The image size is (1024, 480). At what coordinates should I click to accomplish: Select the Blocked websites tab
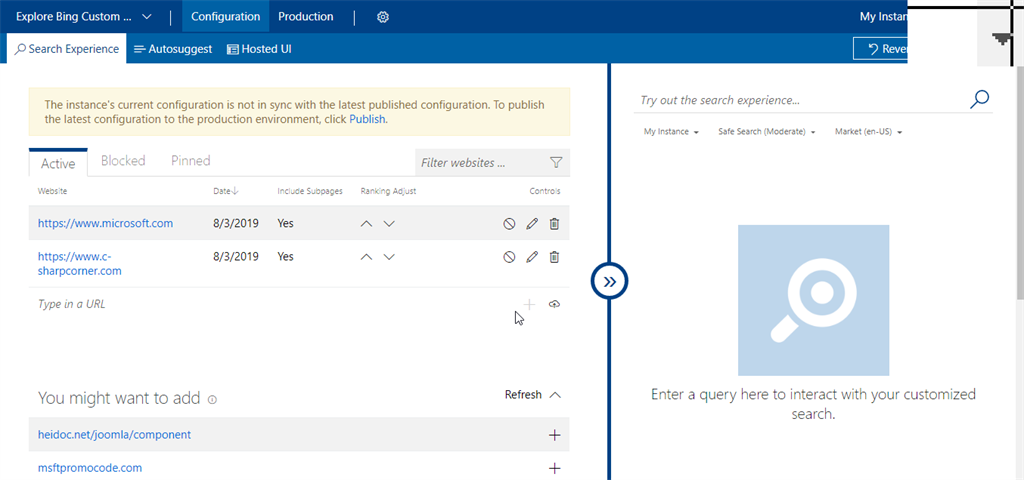123,161
